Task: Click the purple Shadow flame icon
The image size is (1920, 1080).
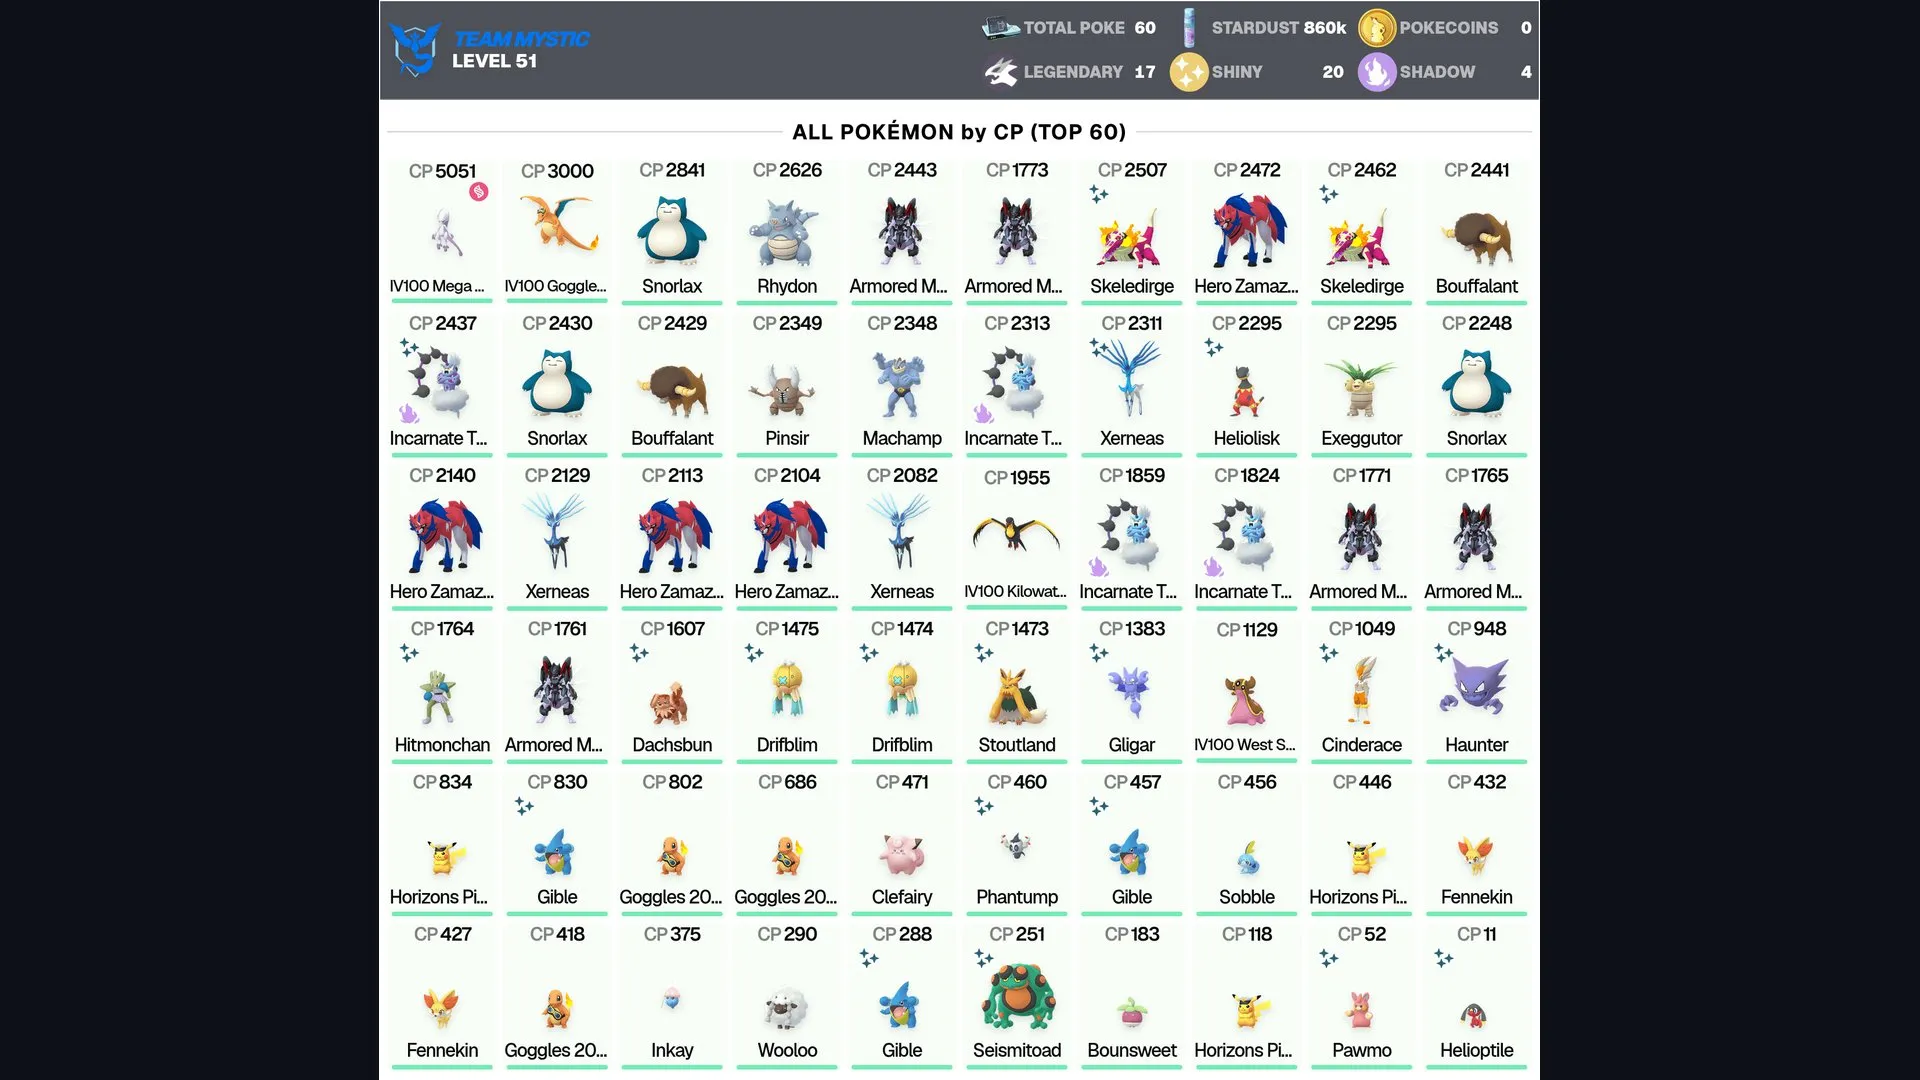Action: click(1376, 72)
